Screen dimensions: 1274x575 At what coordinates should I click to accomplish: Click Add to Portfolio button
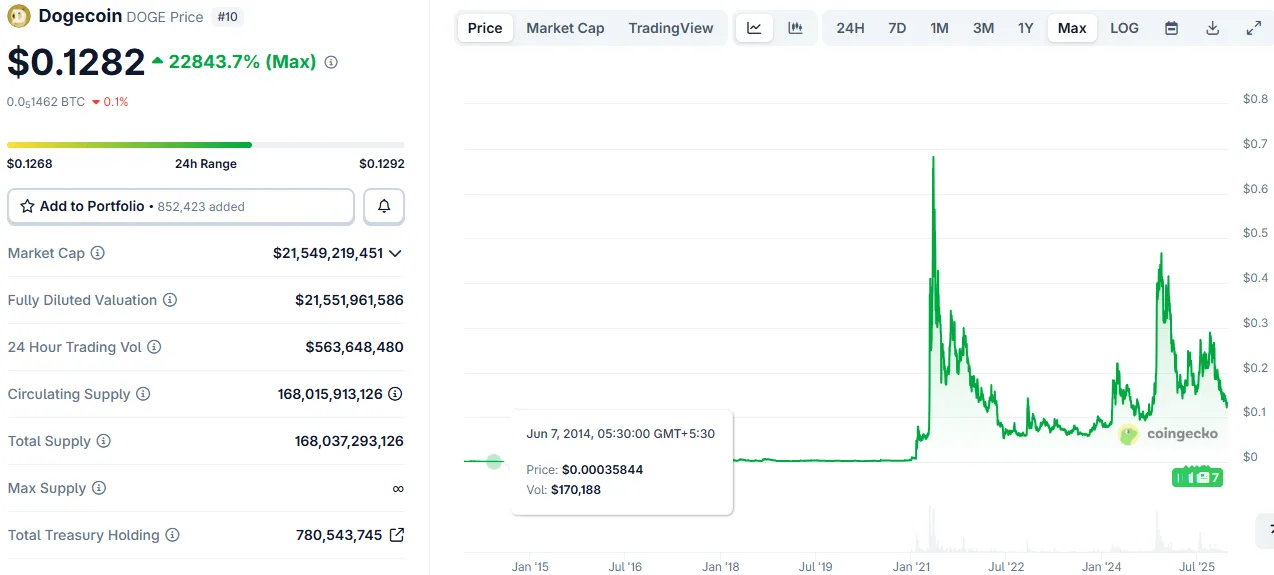click(181, 206)
